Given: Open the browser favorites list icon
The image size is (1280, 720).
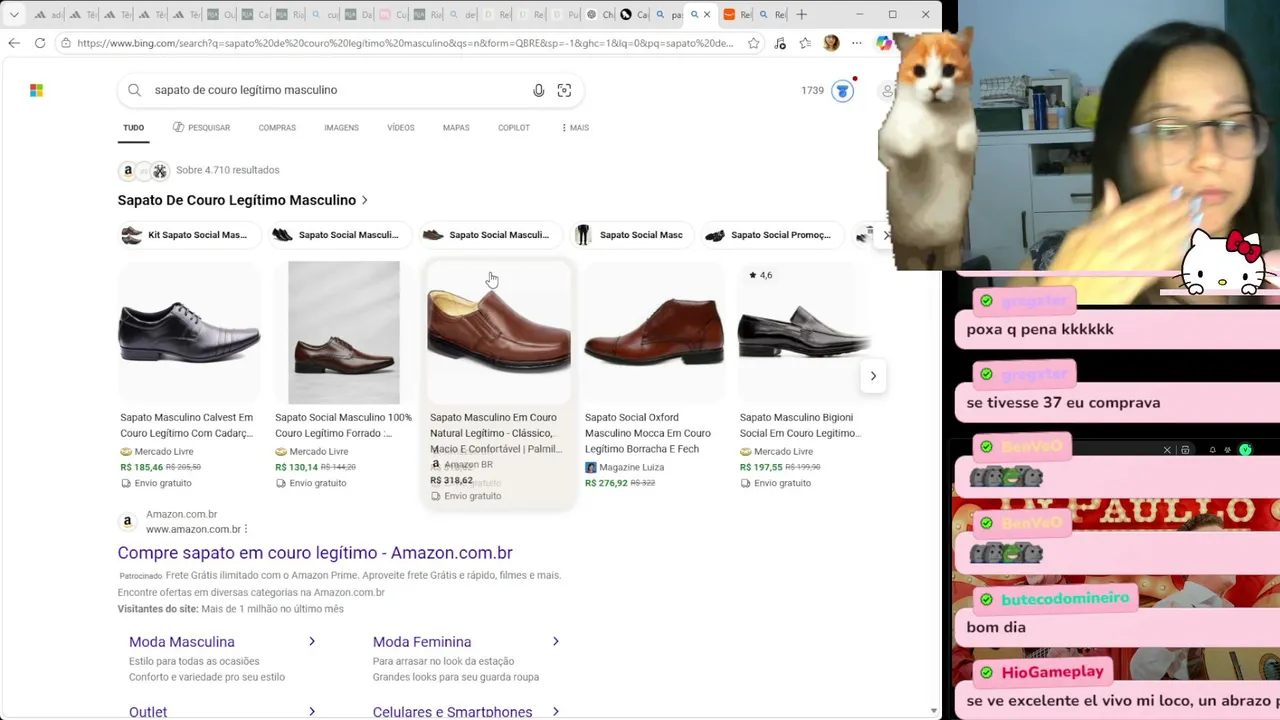Looking at the screenshot, I should coord(805,43).
